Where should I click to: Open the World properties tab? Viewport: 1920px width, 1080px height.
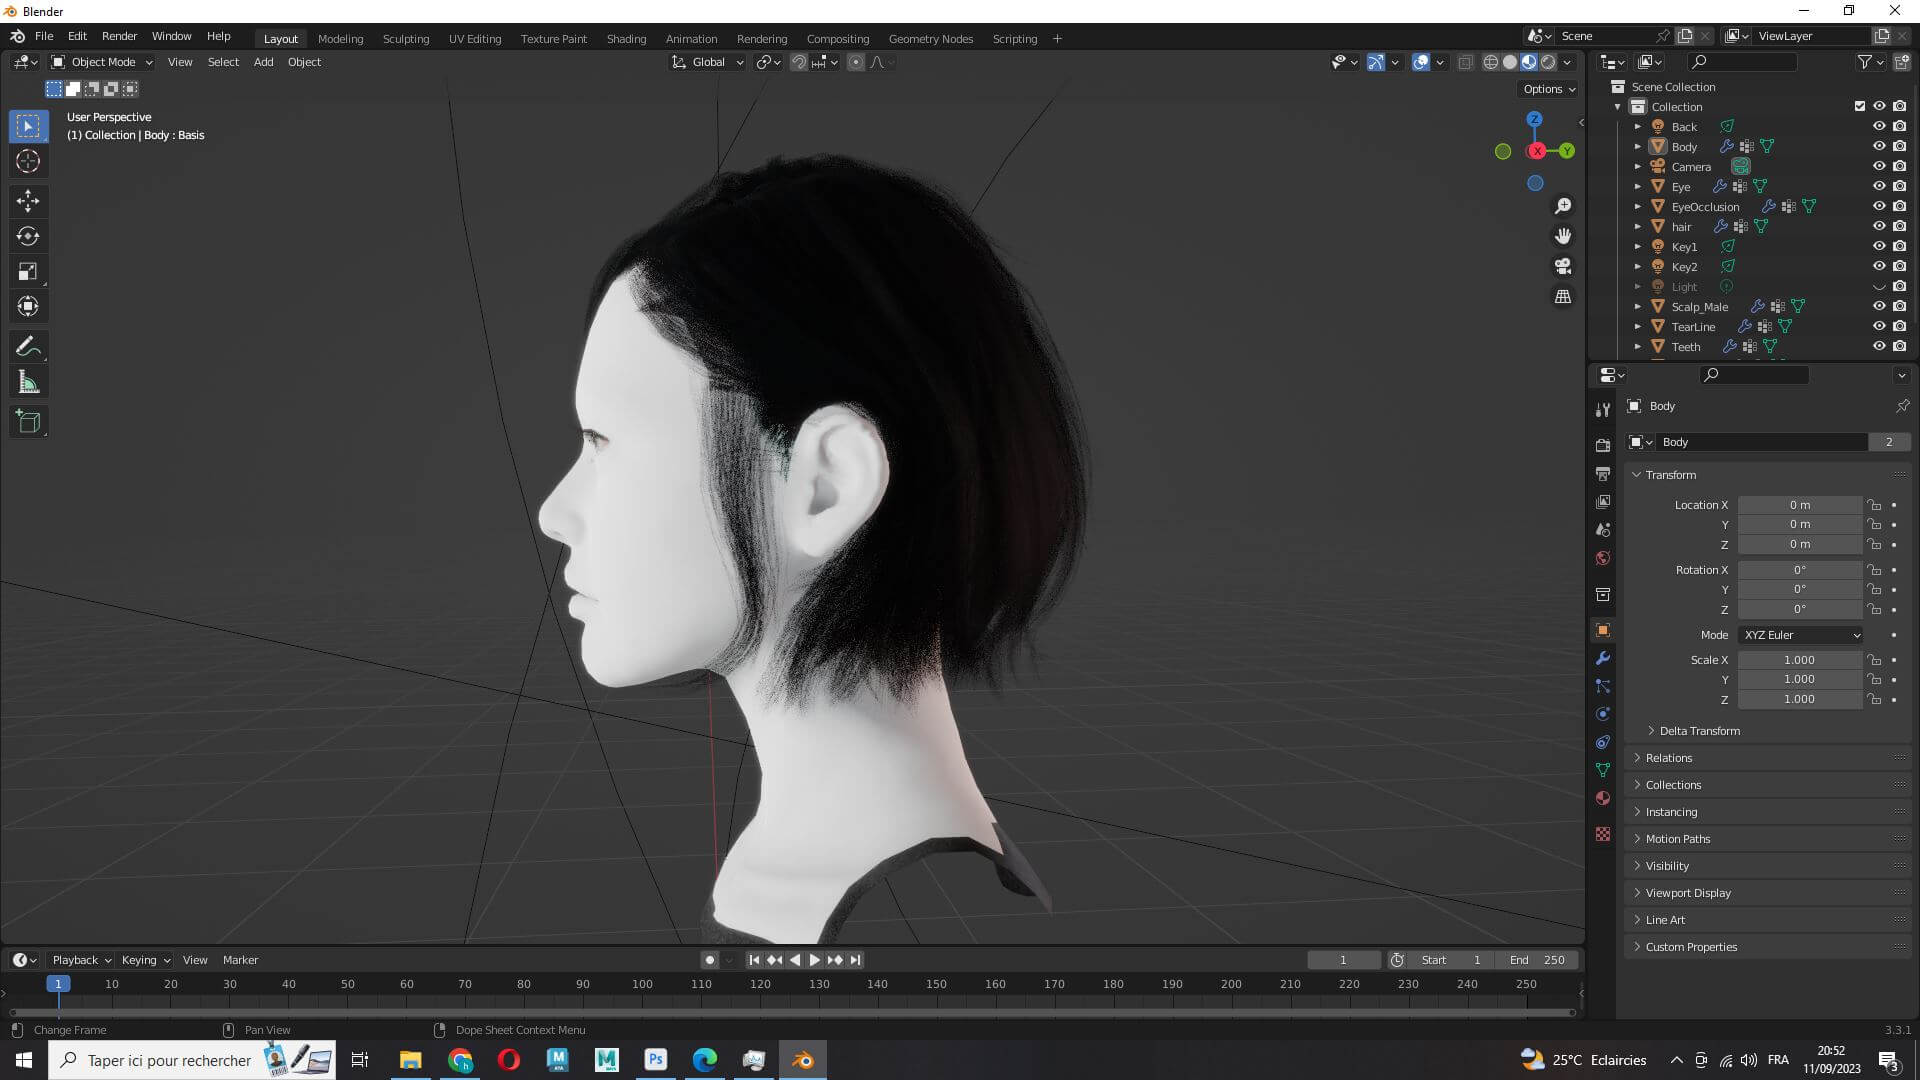pyautogui.click(x=1603, y=558)
